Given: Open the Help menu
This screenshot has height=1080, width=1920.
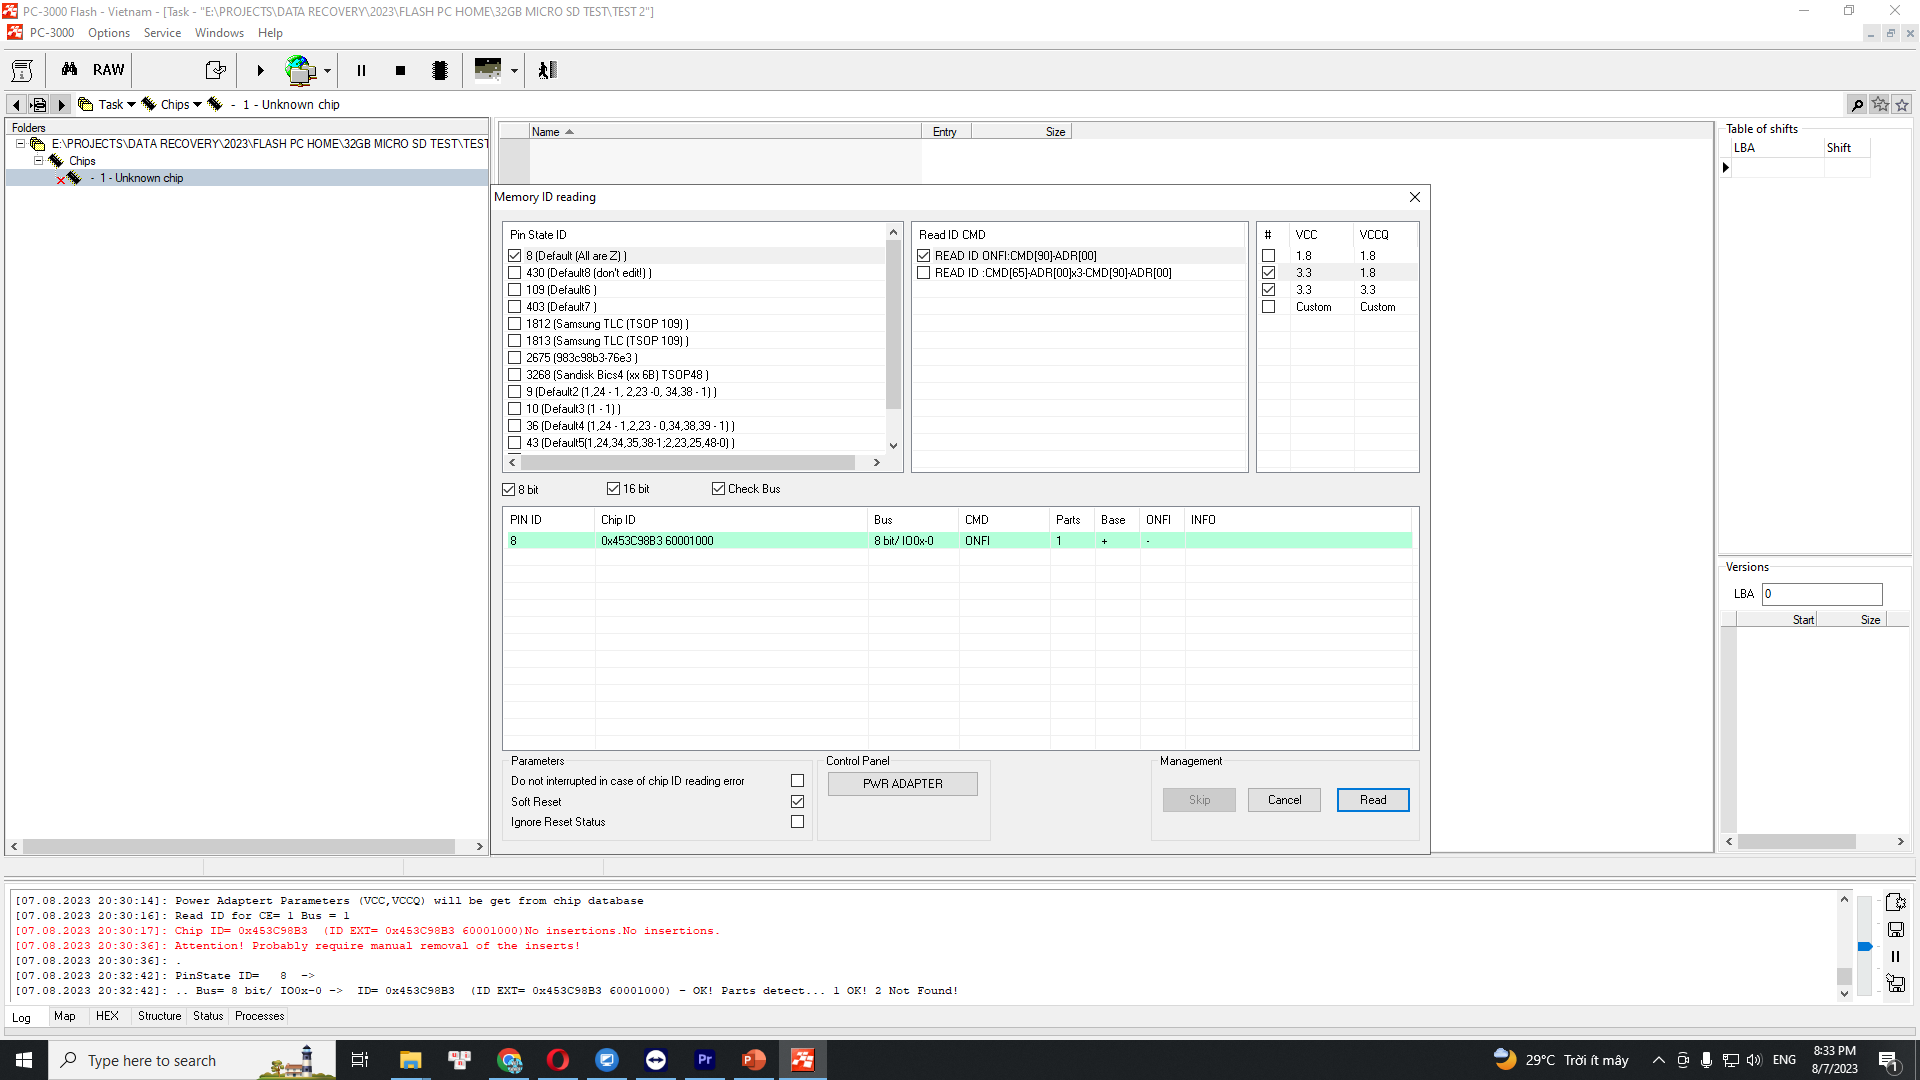Looking at the screenshot, I should (270, 33).
